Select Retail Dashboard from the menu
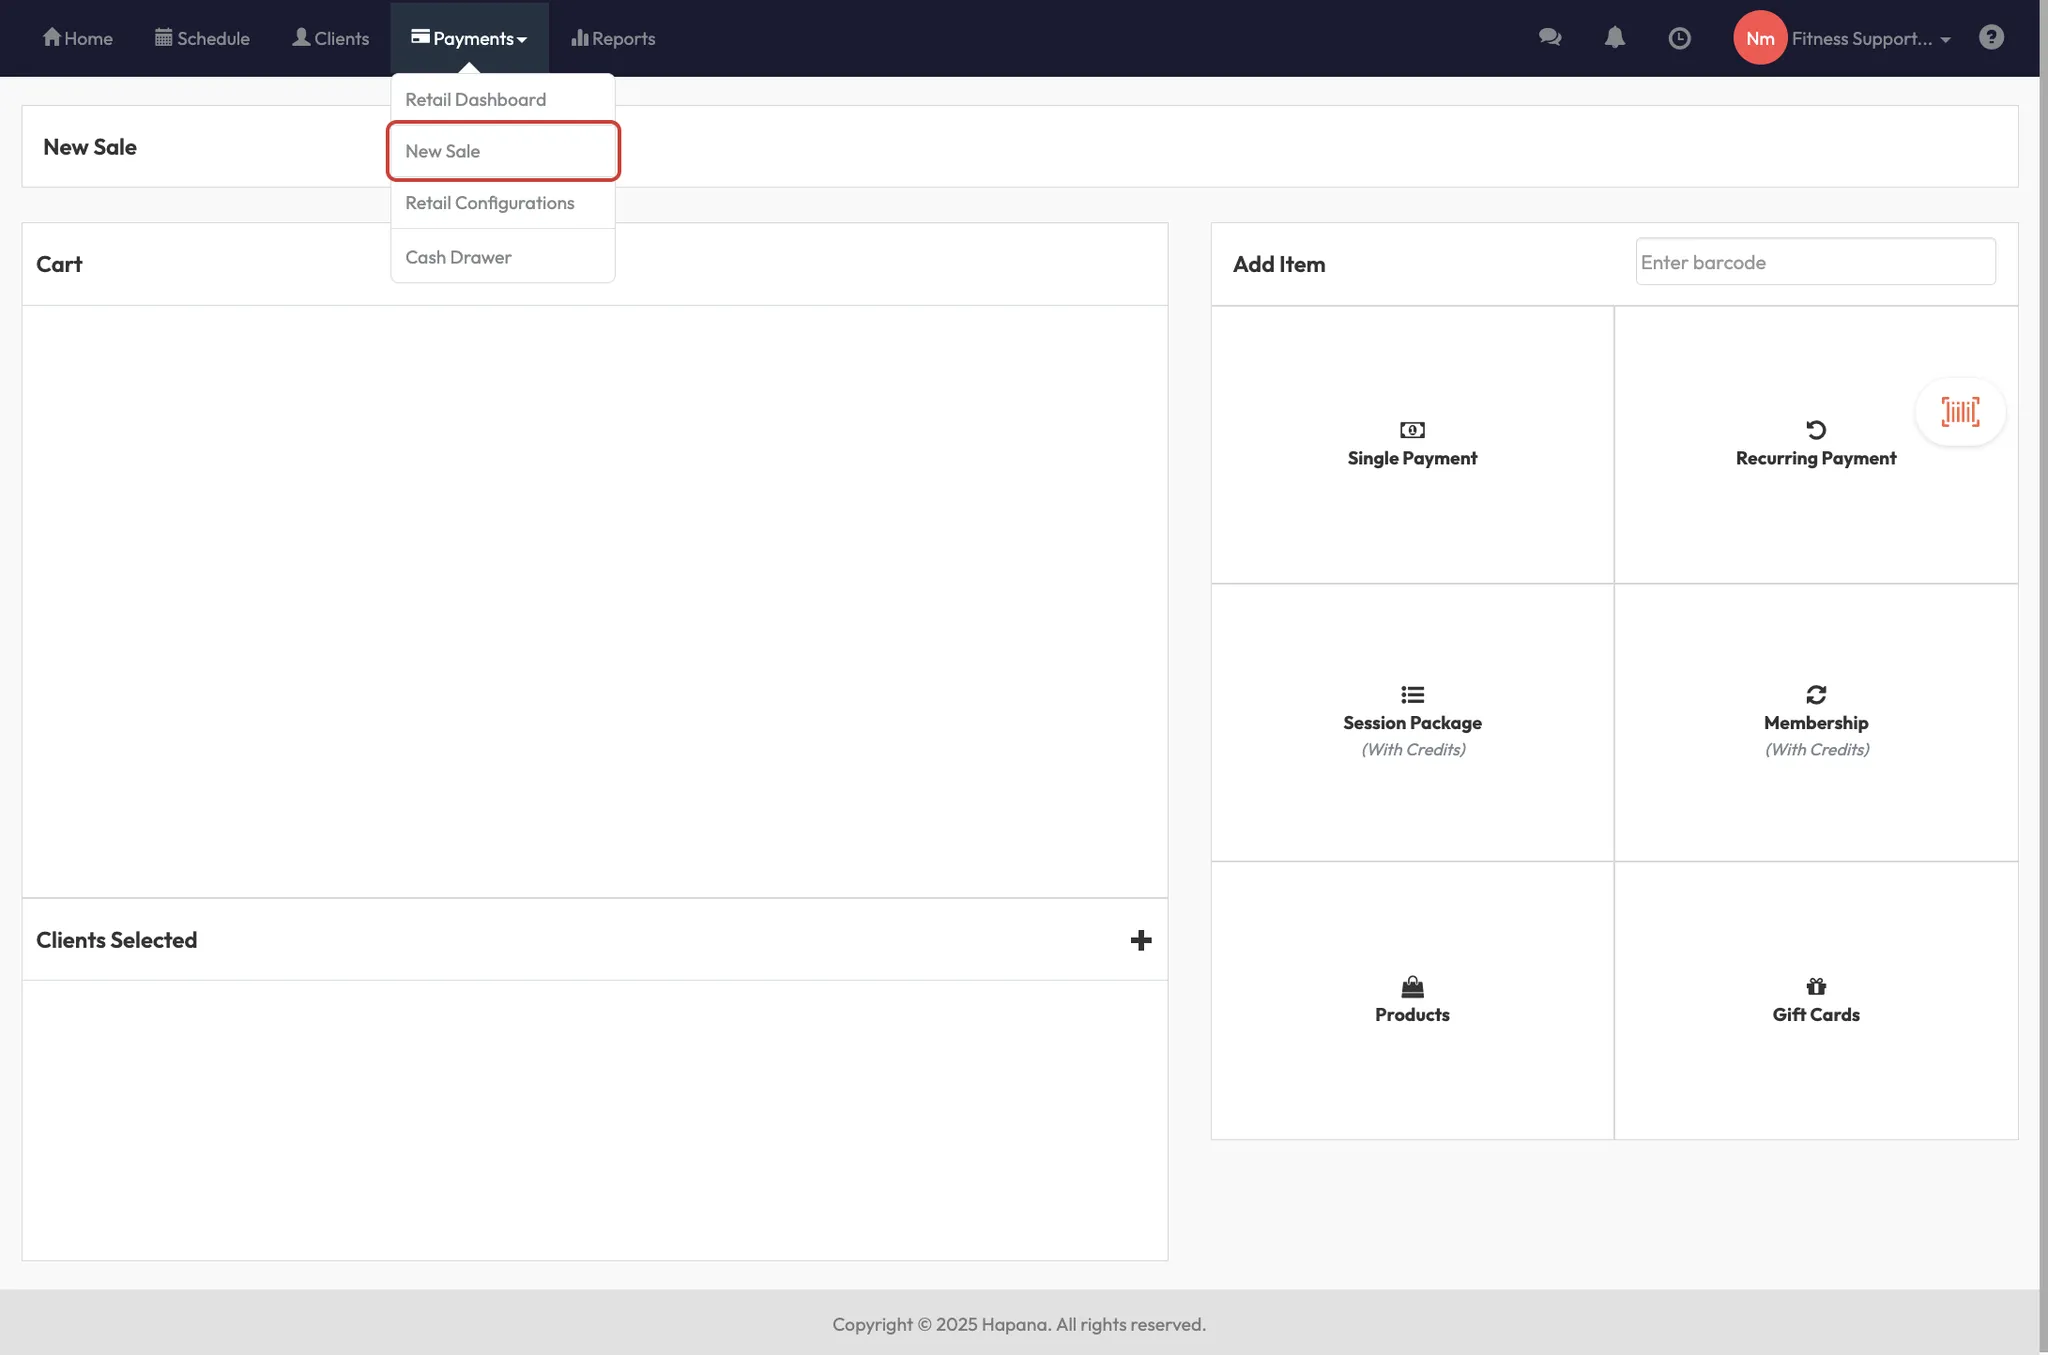The width and height of the screenshot is (2048, 1355). pos(476,99)
